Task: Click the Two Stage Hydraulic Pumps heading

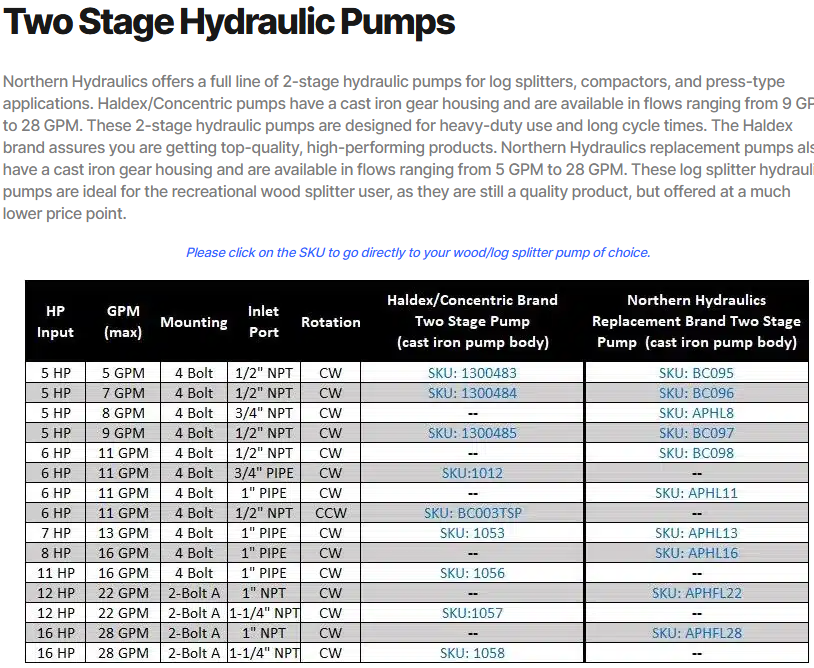Action: pos(230,22)
